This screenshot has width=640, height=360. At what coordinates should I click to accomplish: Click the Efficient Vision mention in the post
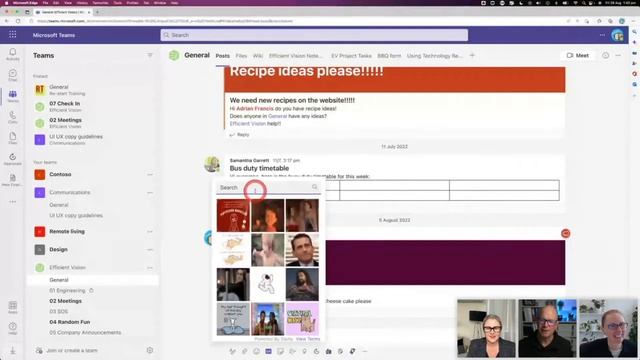pyautogui.click(x=248, y=124)
